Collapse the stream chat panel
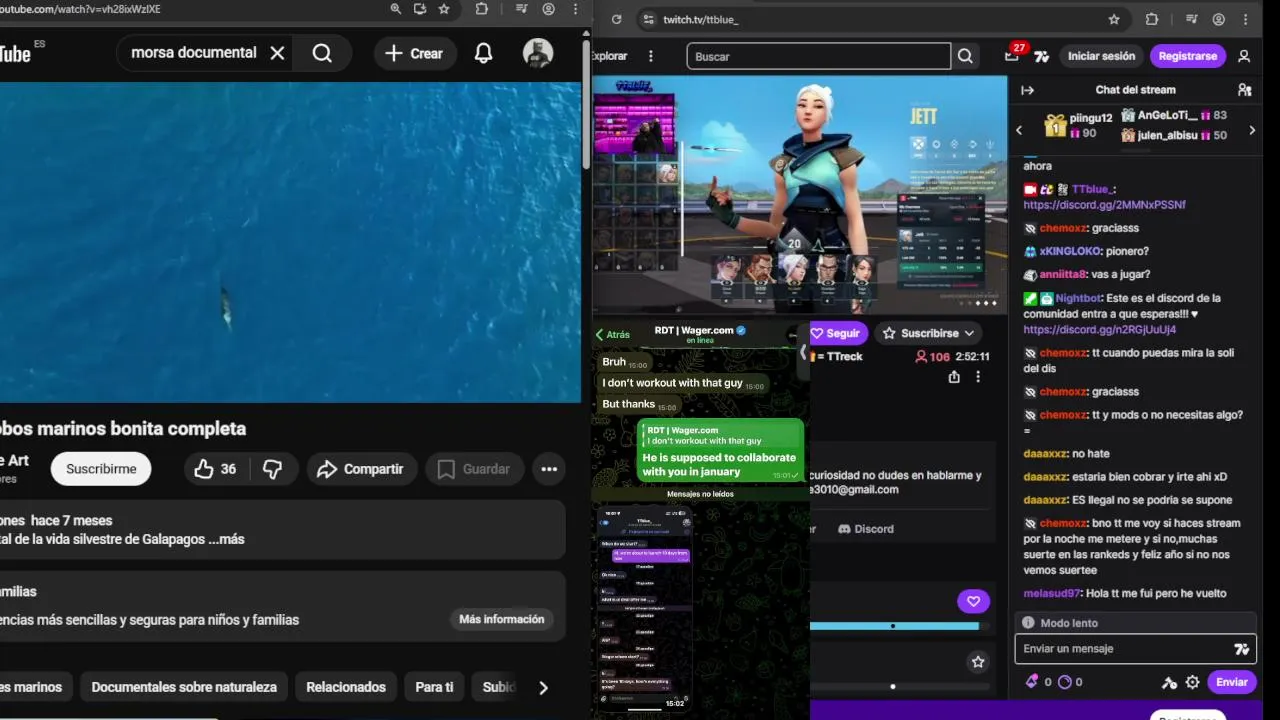The image size is (1280, 720). (x=1027, y=90)
